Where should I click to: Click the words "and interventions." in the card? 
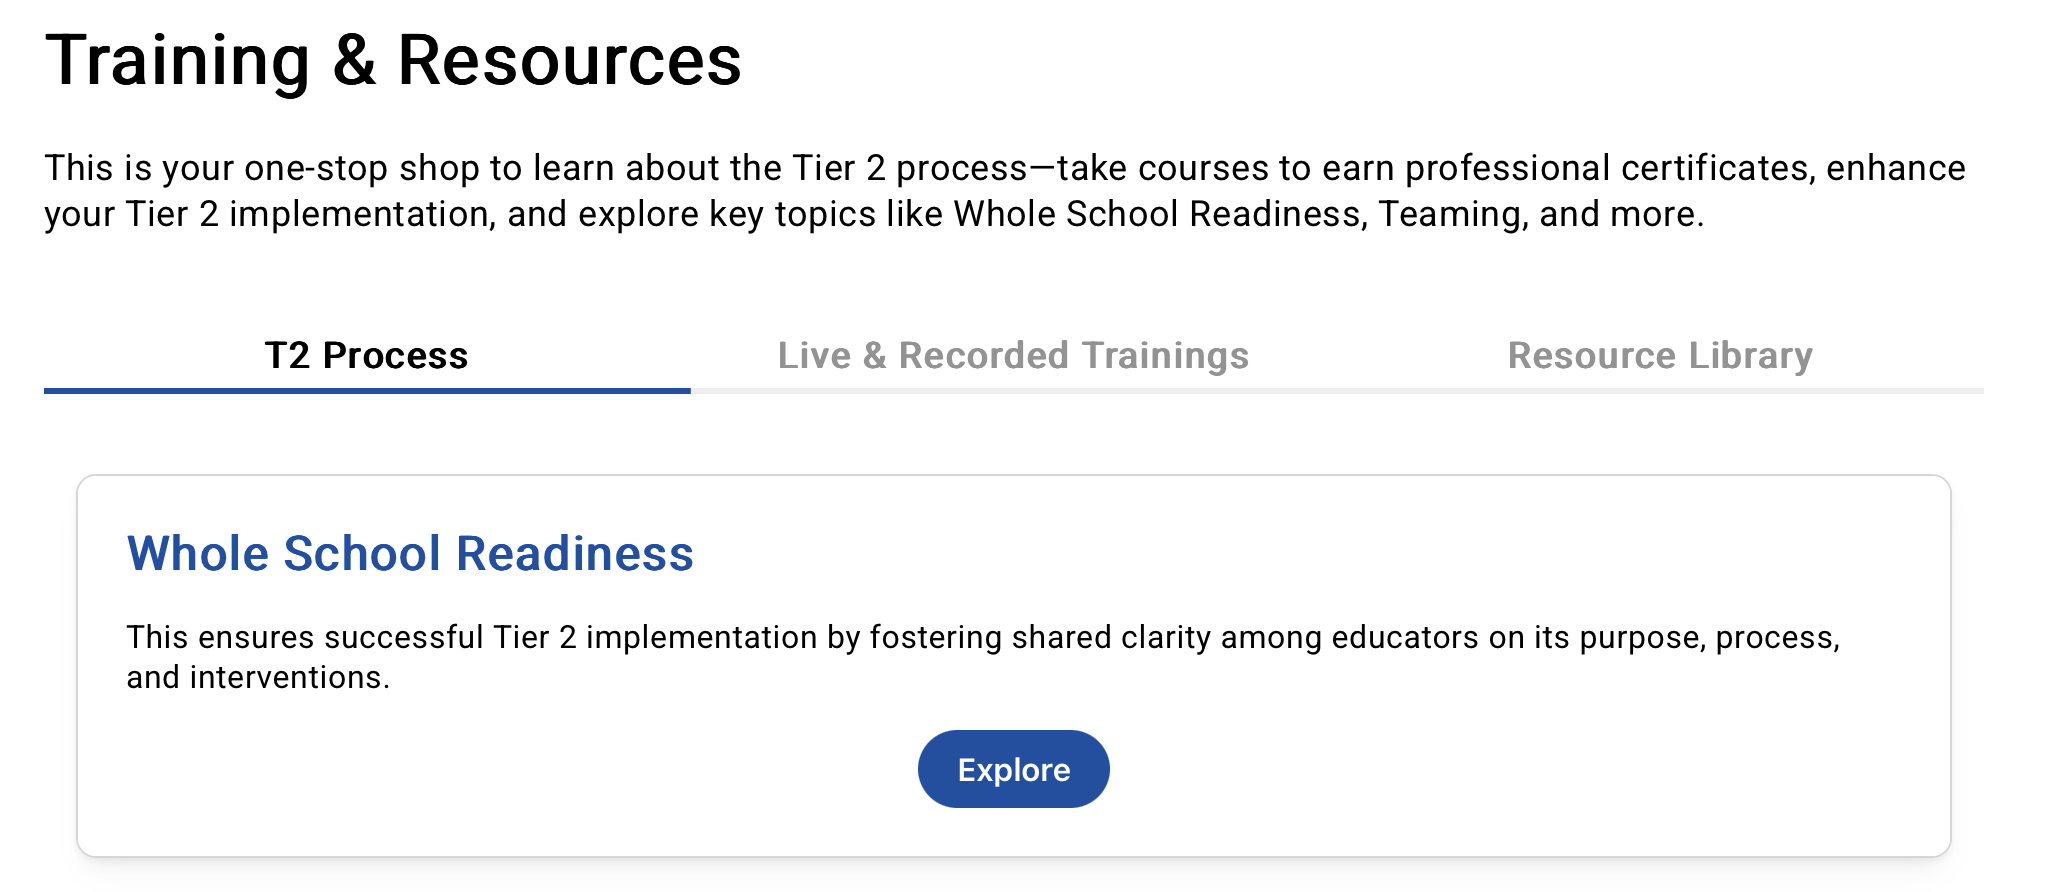pyautogui.click(x=258, y=678)
